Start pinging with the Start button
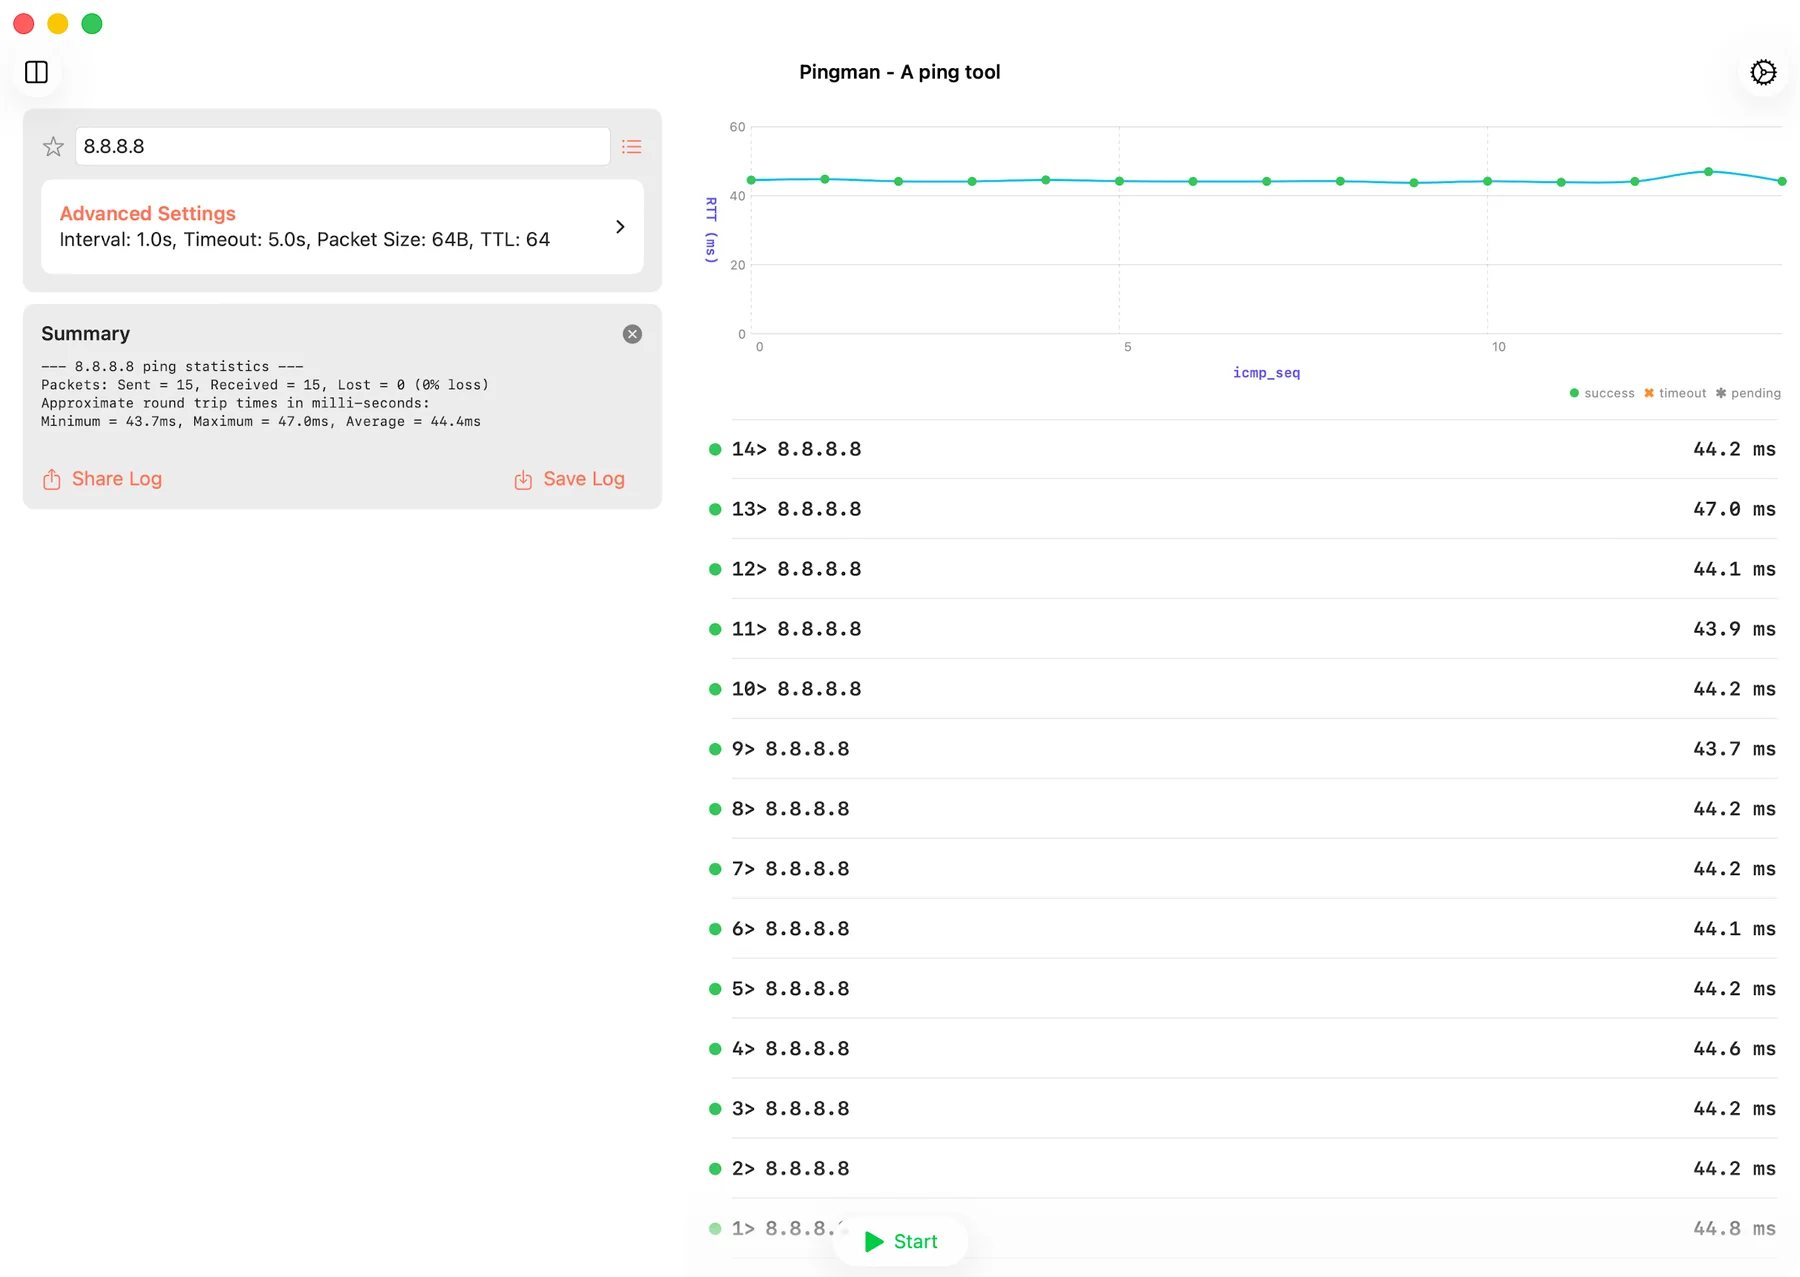The height and width of the screenshot is (1277, 1800). (900, 1241)
